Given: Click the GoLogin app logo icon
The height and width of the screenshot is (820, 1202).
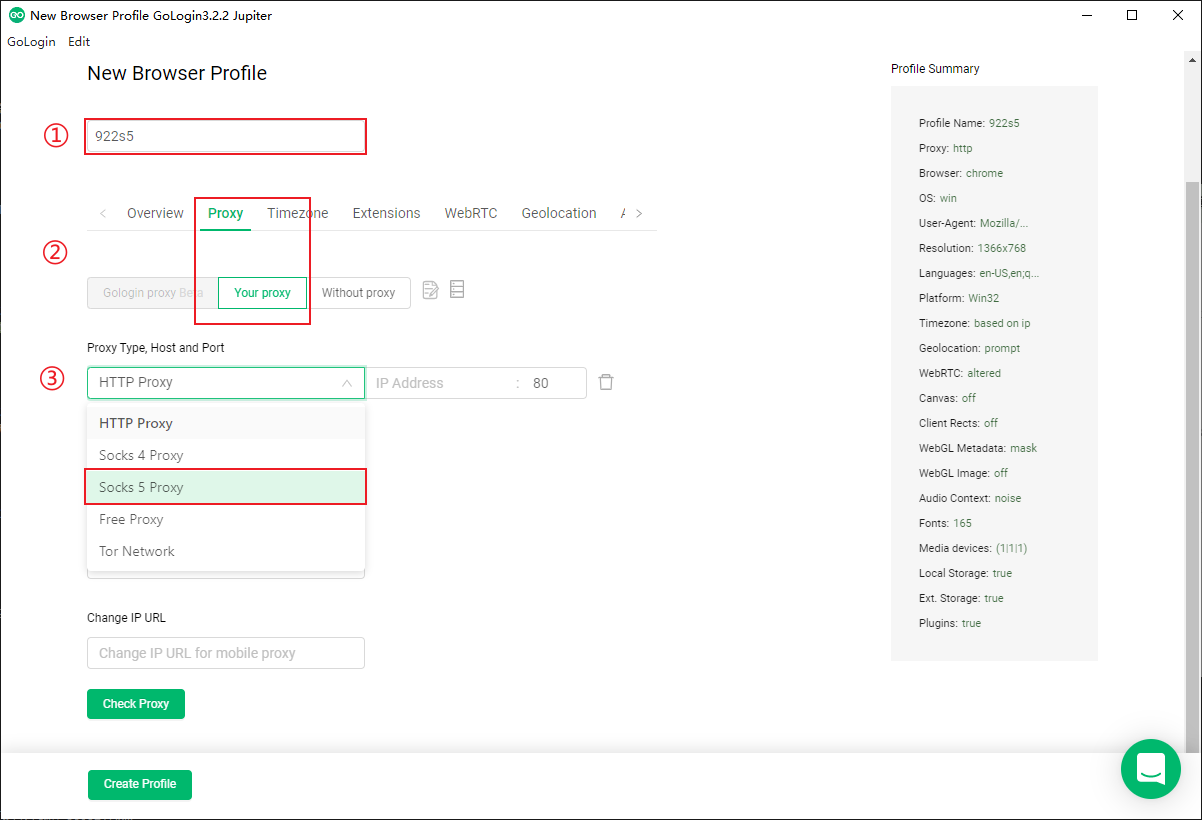Looking at the screenshot, I should click(16, 15).
